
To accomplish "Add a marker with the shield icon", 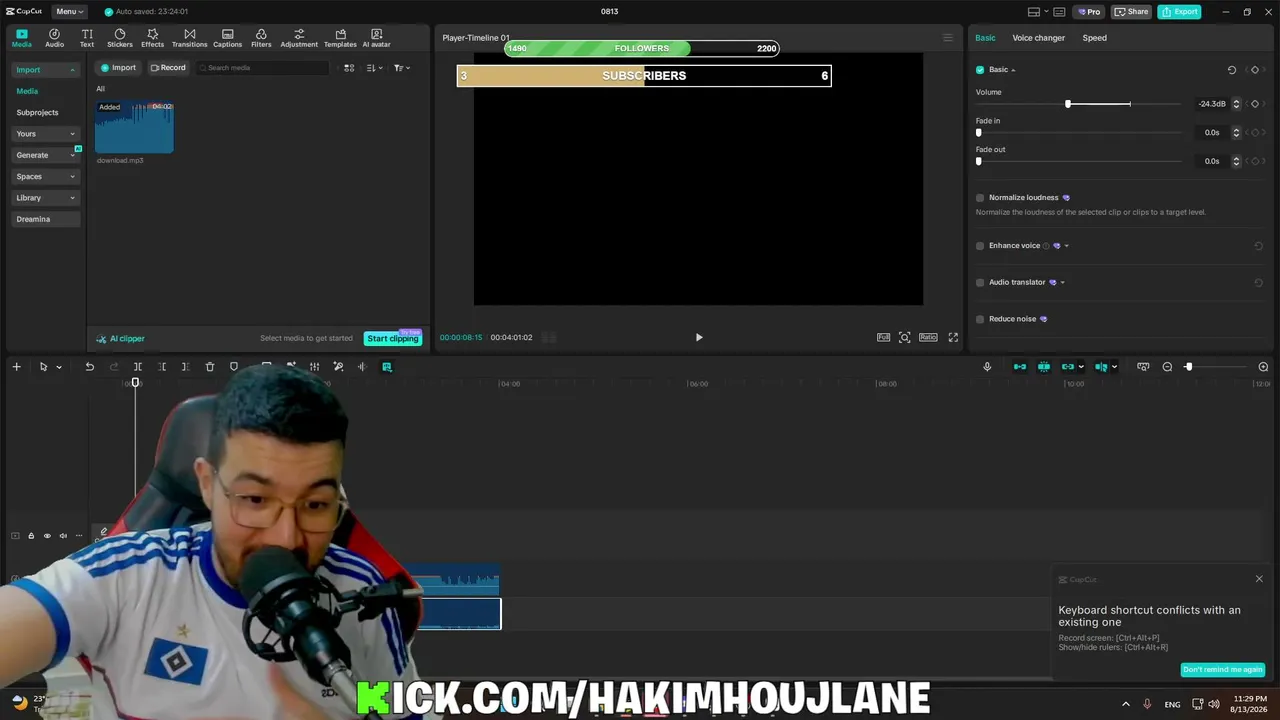I will (234, 367).
